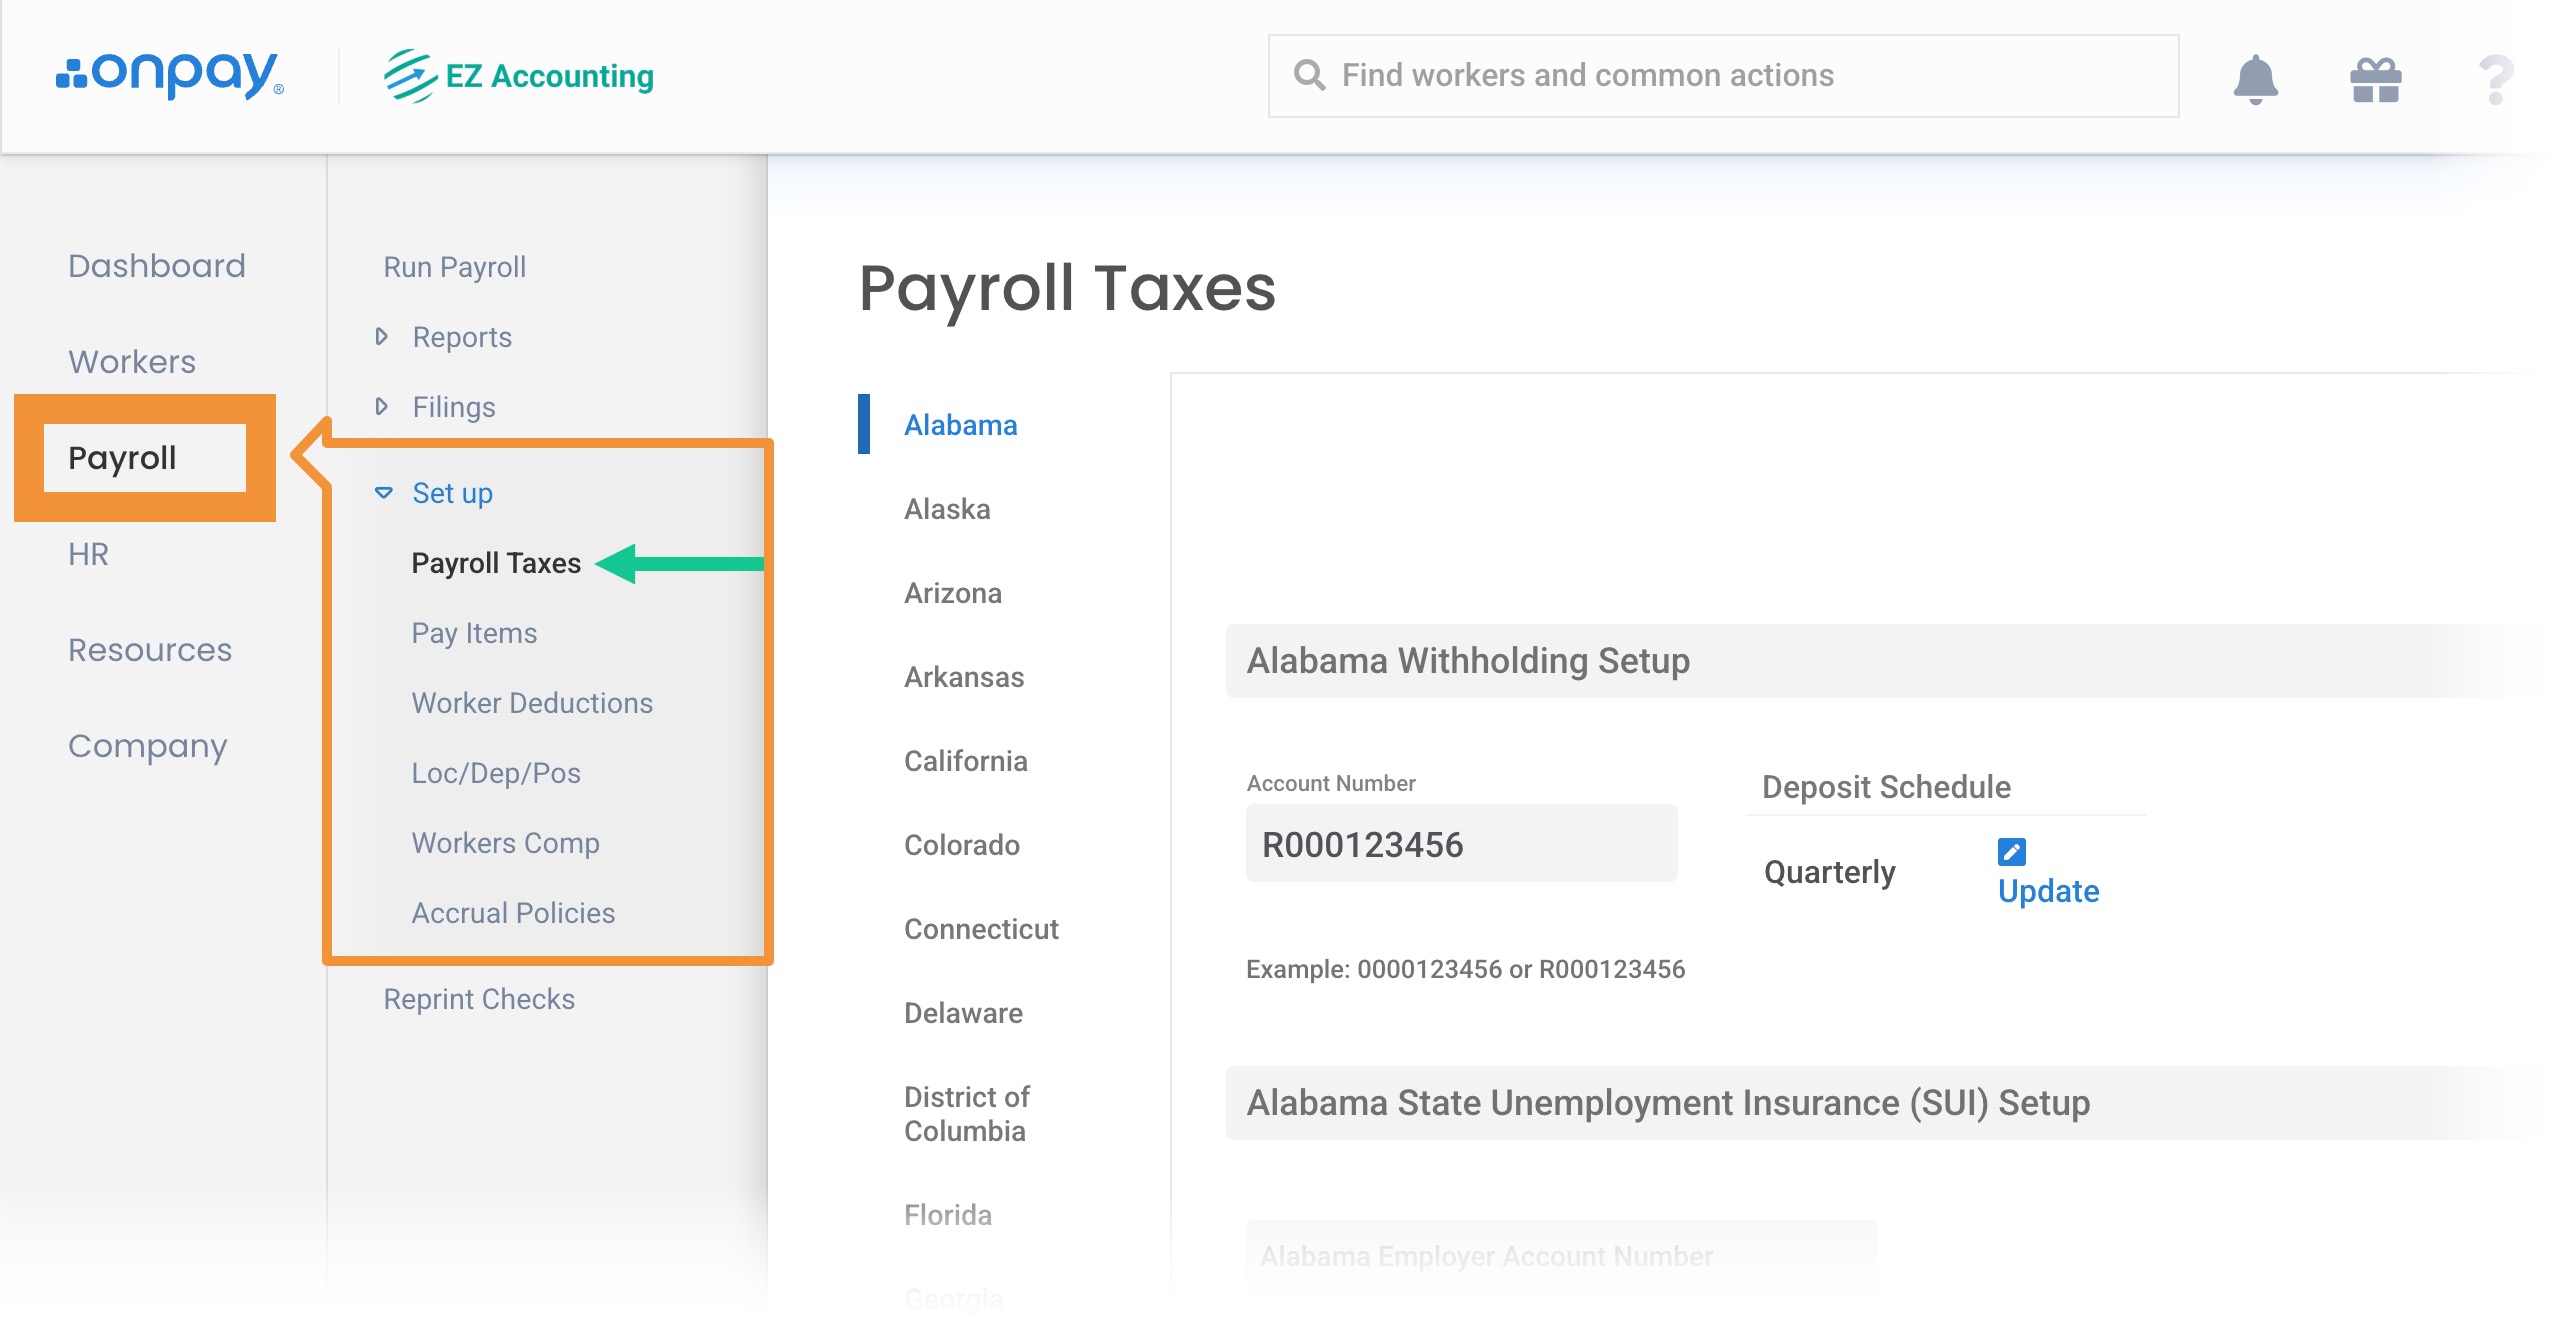The image size is (2576, 1334).
Task: Switch to the Colorado state tab
Action: [961, 845]
